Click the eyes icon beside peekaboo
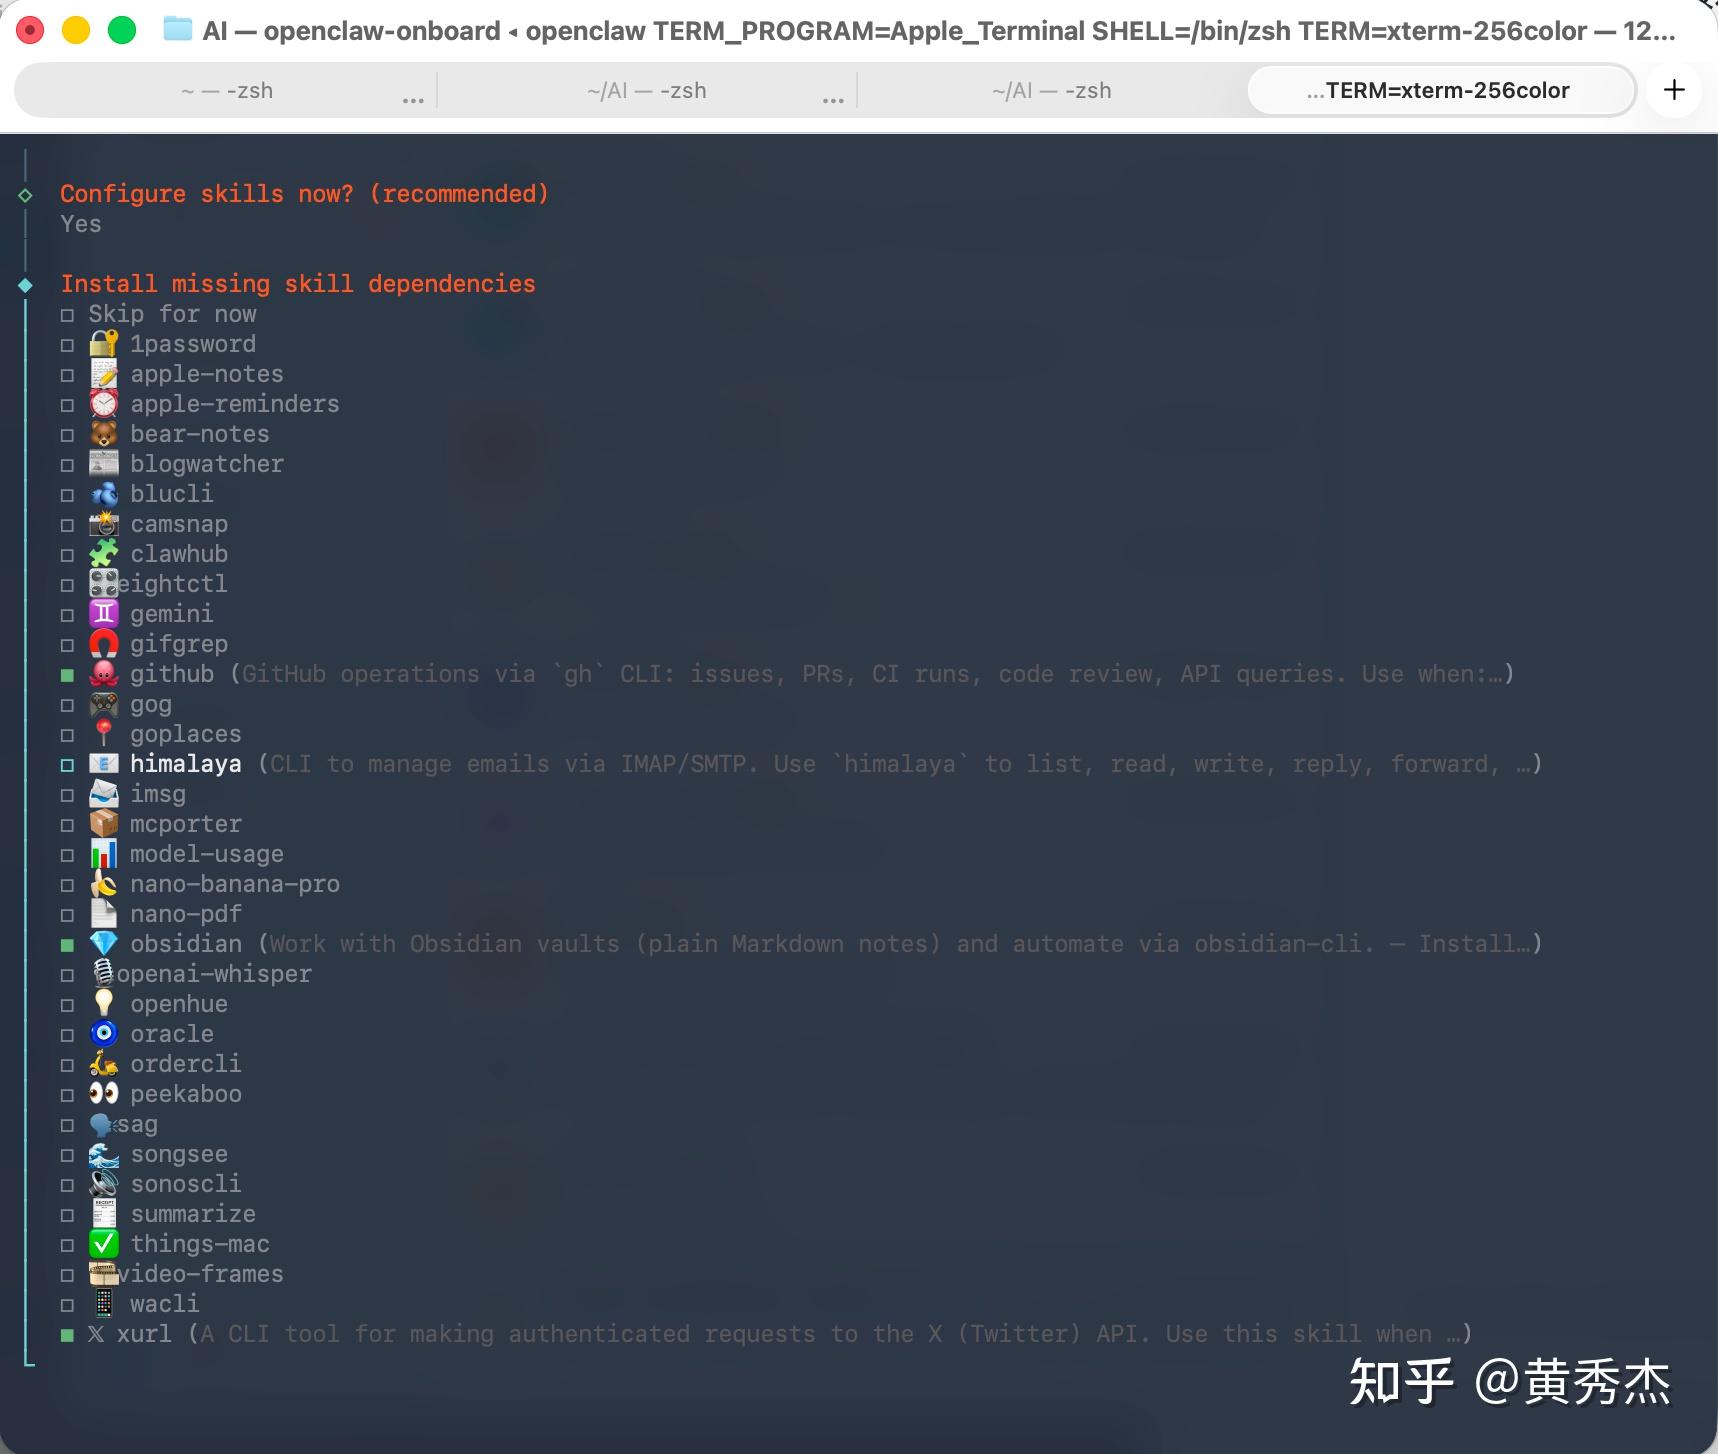 click(104, 1094)
